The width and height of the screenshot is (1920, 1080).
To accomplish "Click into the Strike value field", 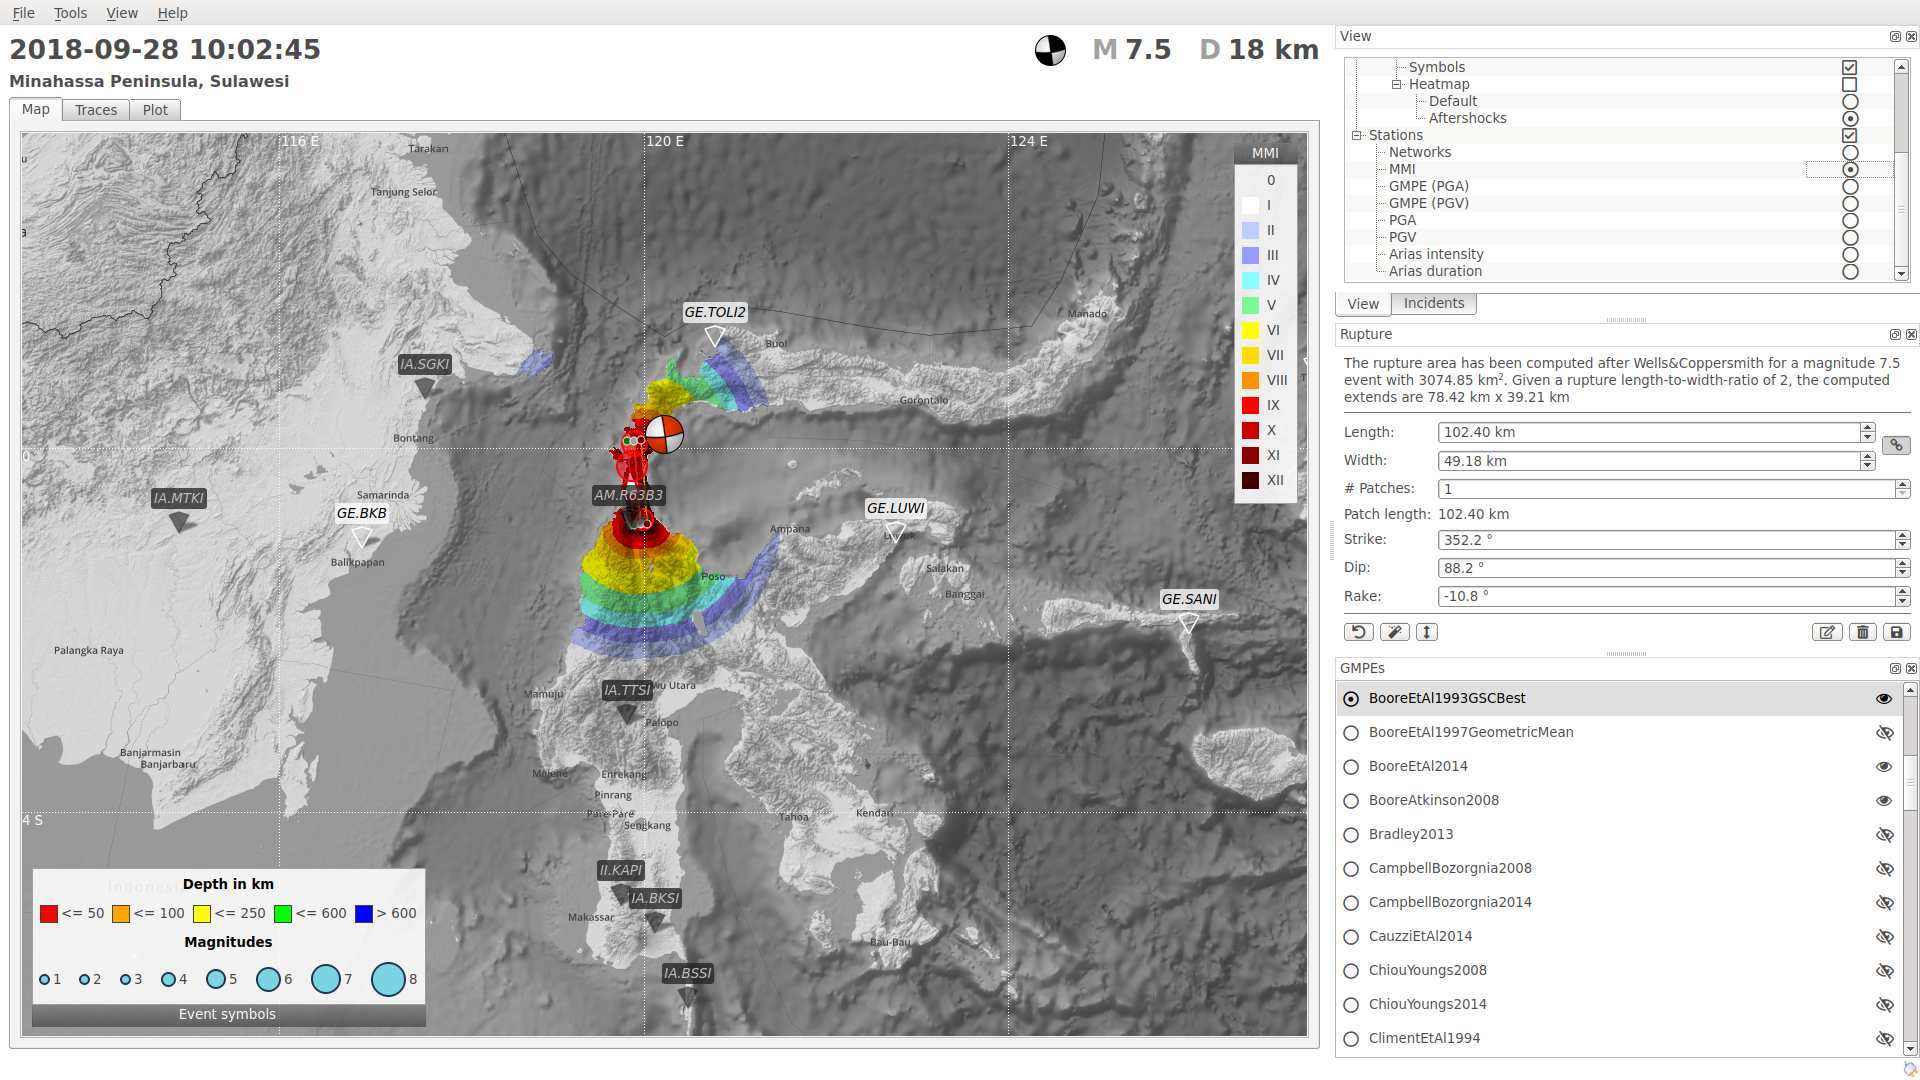I will tap(1666, 540).
